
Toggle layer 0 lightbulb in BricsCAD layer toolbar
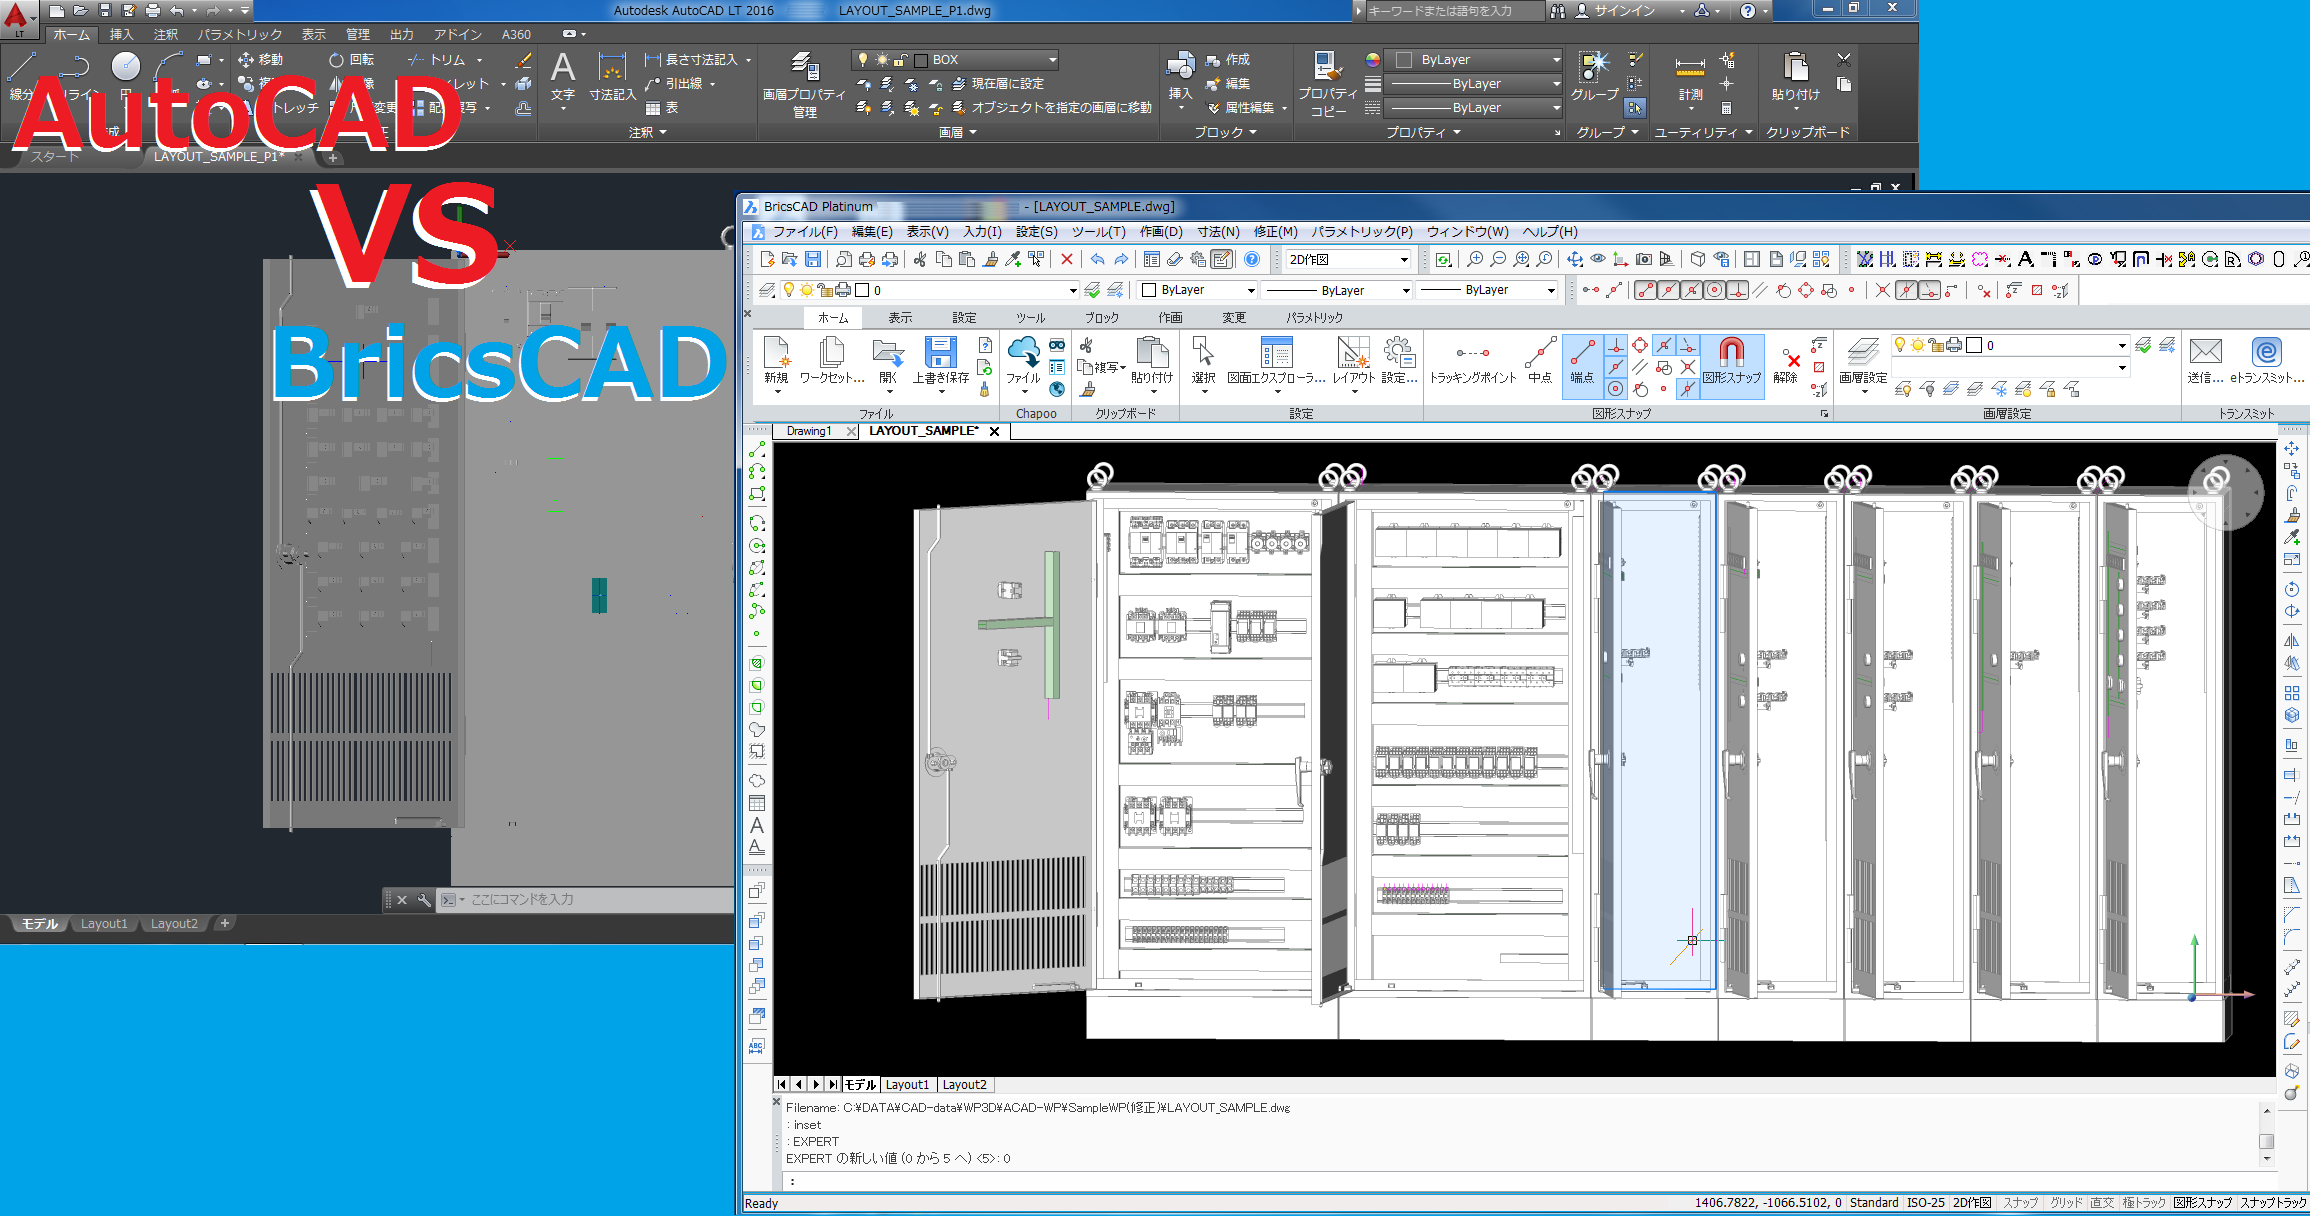pos(789,290)
